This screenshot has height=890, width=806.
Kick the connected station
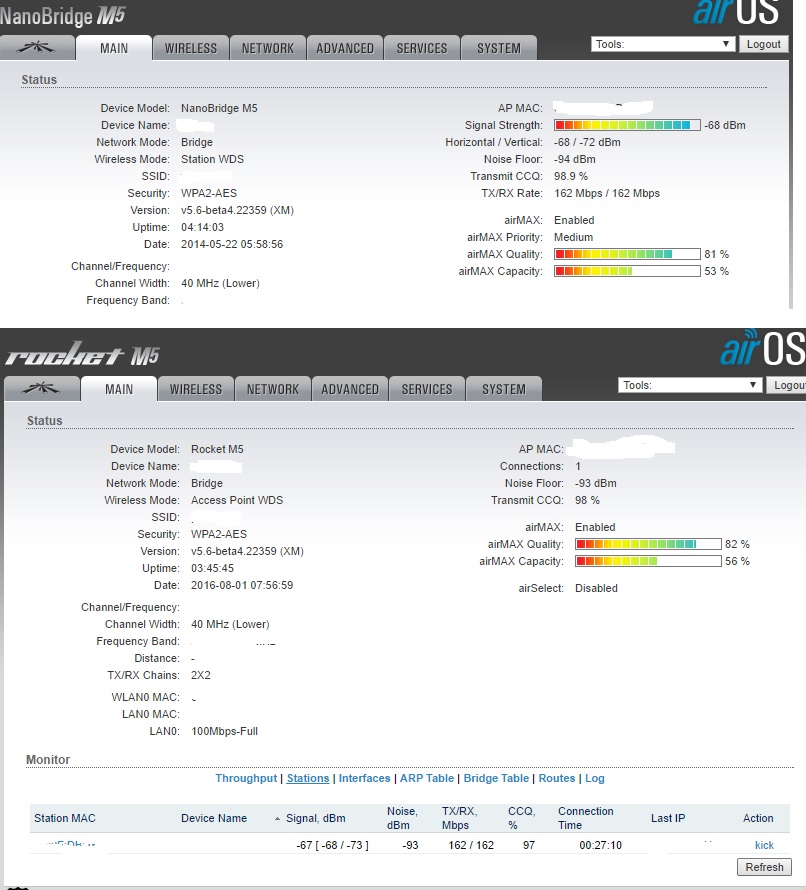click(x=764, y=845)
